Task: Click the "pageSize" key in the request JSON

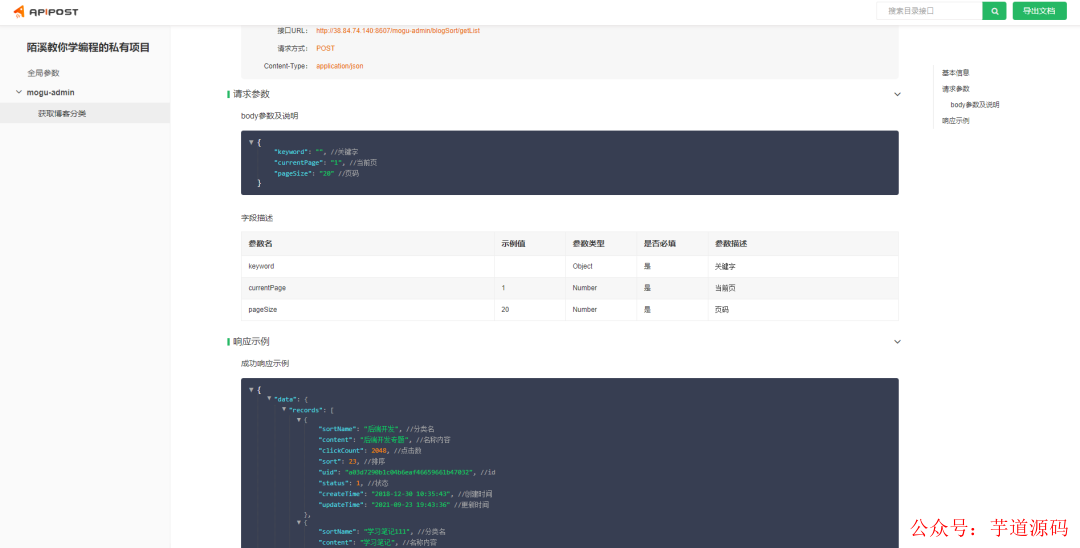Action: click(x=293, y=174)
